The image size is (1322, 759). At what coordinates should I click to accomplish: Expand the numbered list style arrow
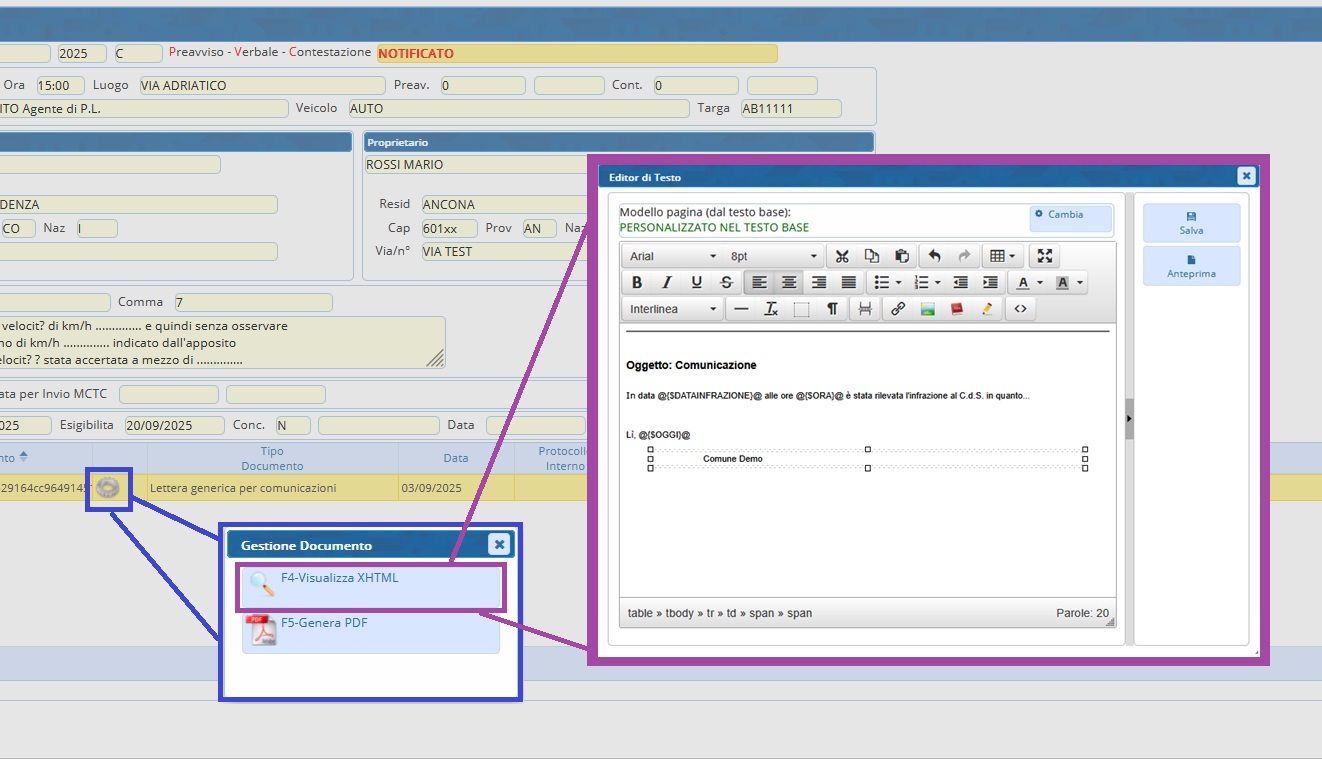[x=938, y=283]
